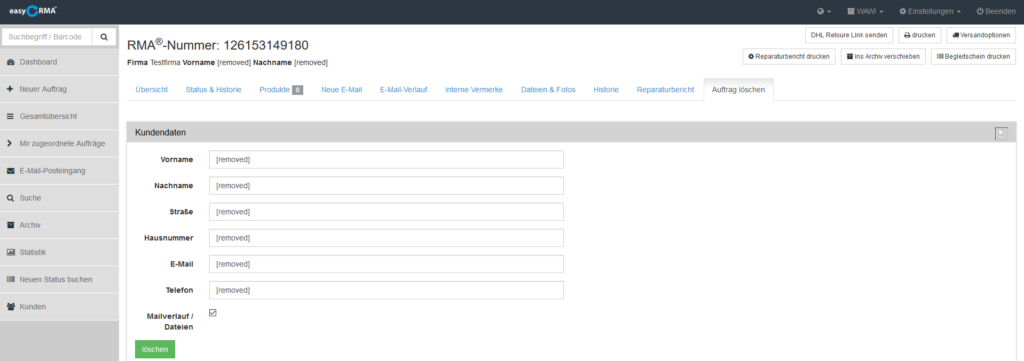
Task: Click Begleitschein drucken button
Action: tap(973, 57)
